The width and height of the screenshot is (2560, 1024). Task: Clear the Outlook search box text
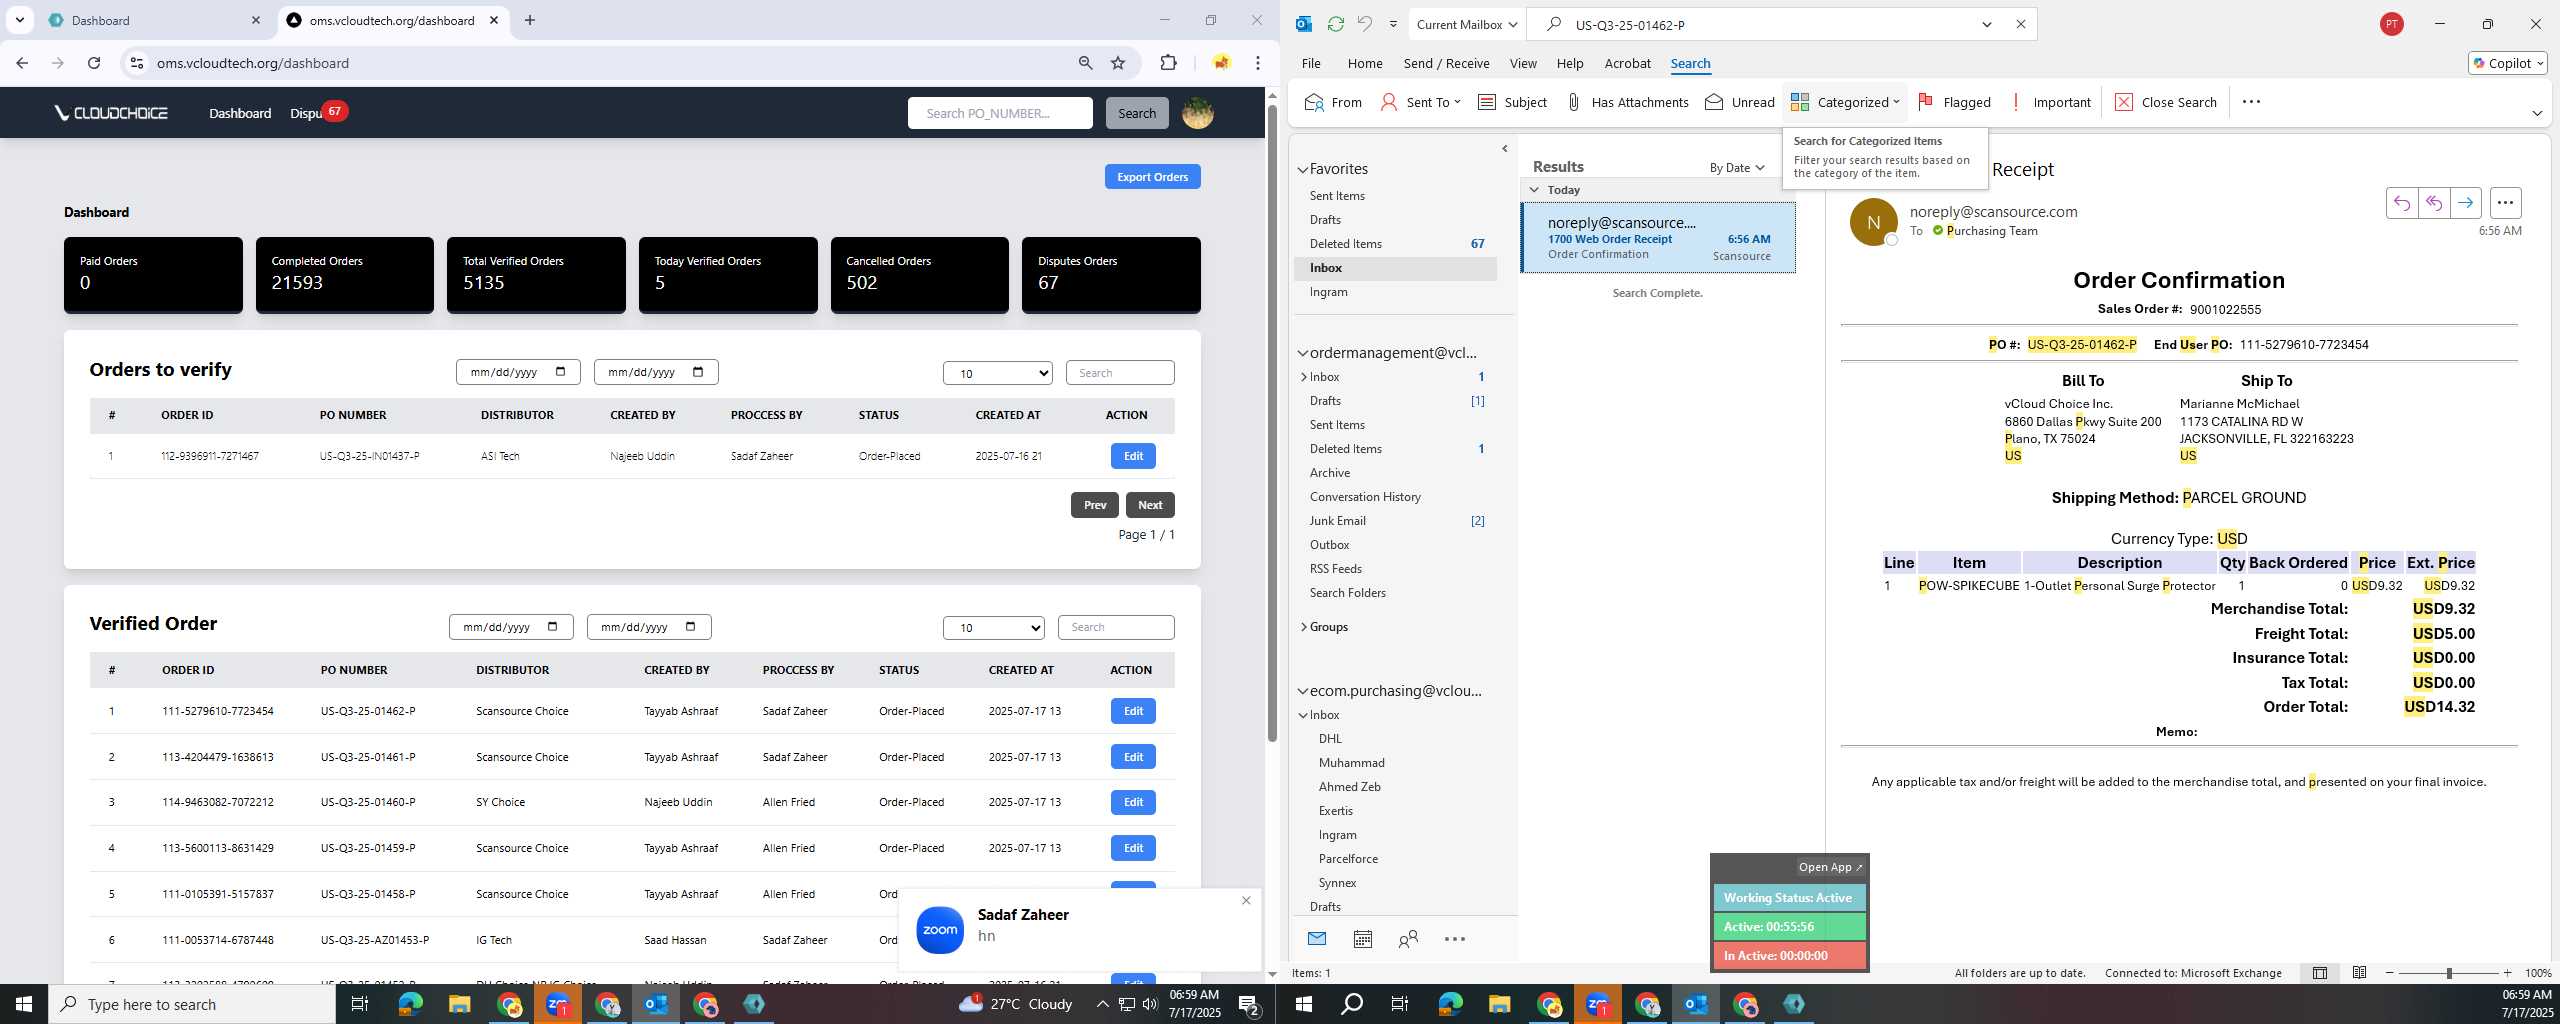tap(2020, 24)
